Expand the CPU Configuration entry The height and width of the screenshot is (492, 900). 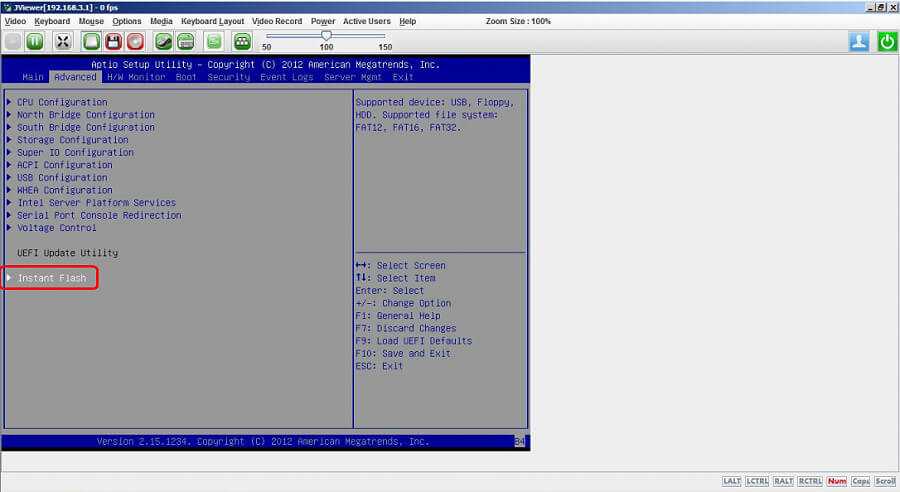61,102
